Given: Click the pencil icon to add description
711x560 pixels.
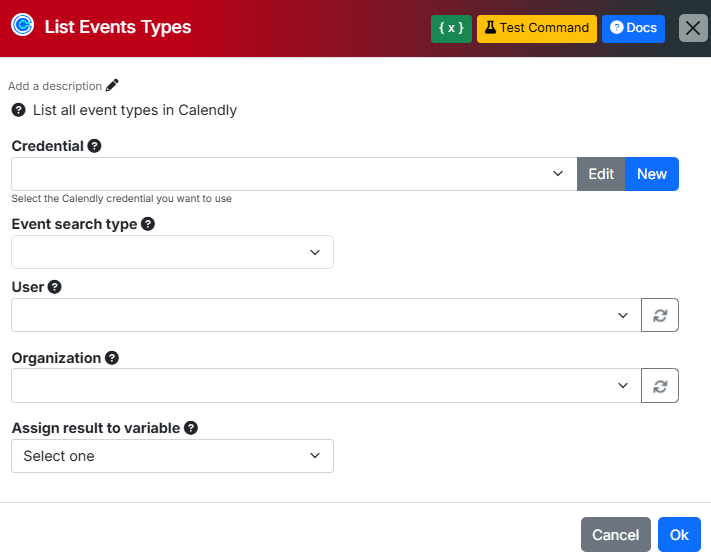Looking at the screenshot, I should coord(112,86).
